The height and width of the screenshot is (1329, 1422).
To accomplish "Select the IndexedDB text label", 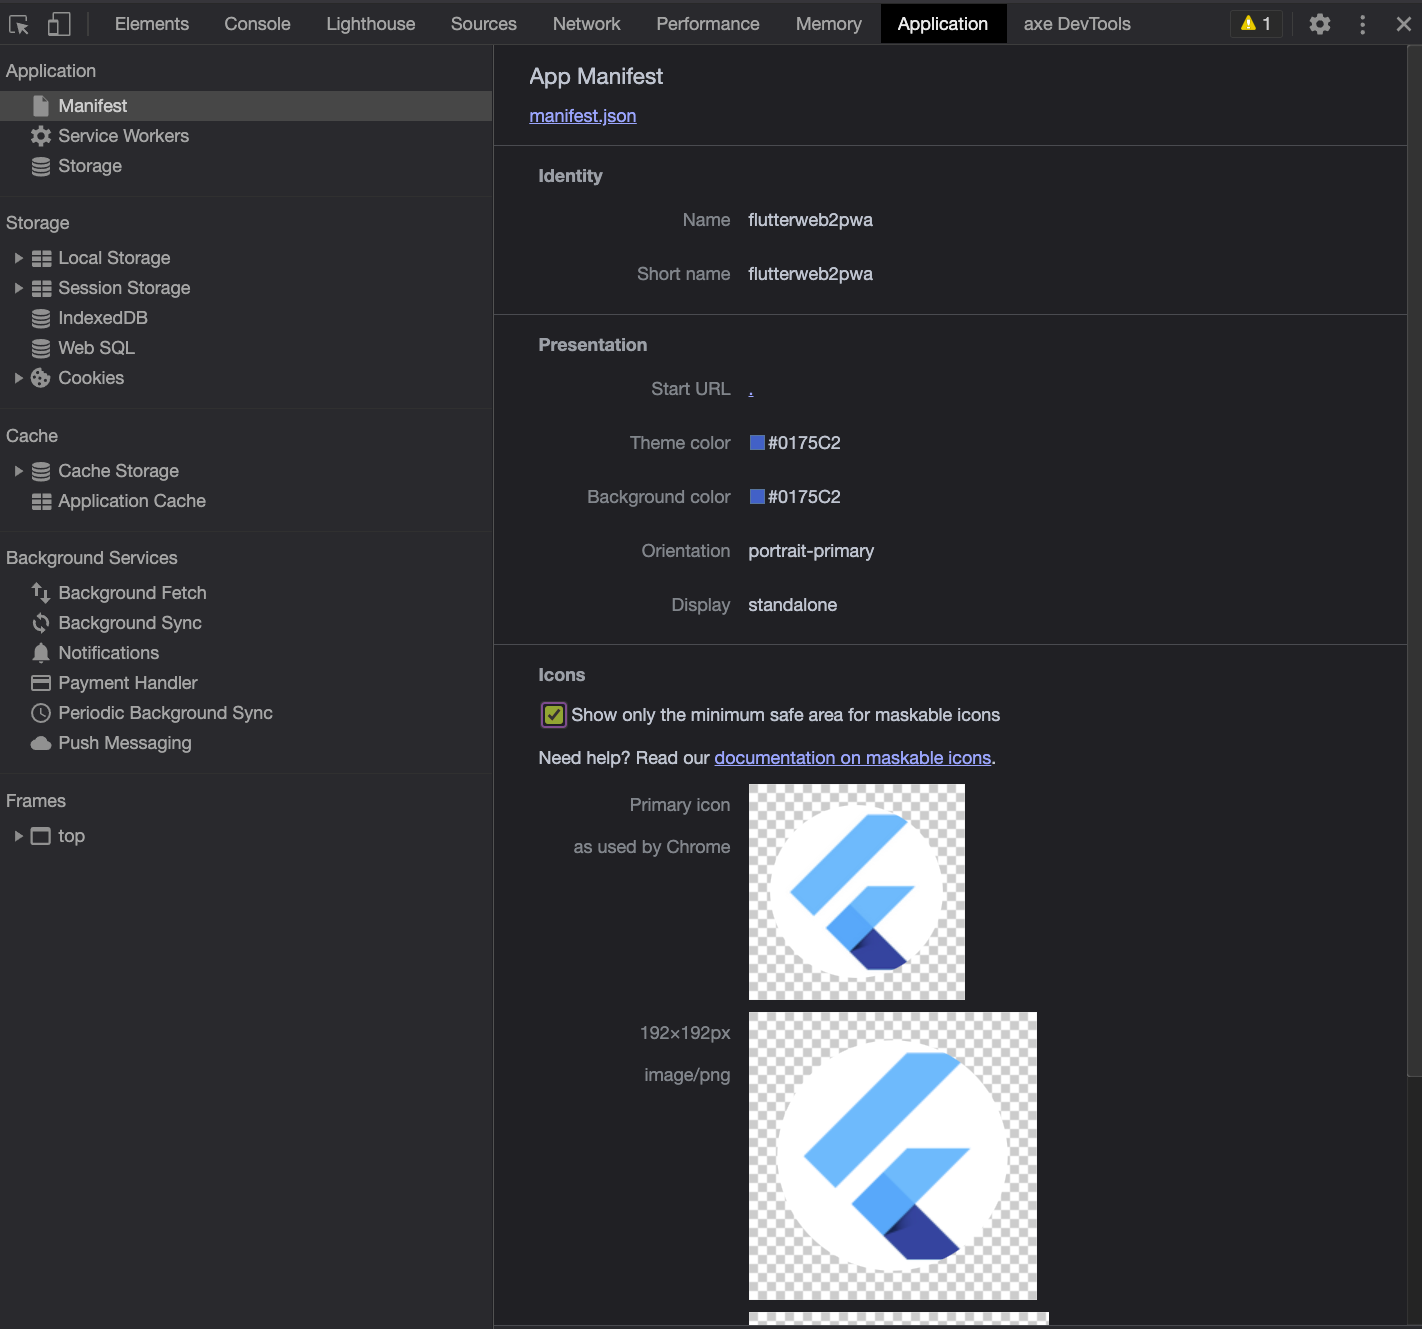I will click(103, 318).
